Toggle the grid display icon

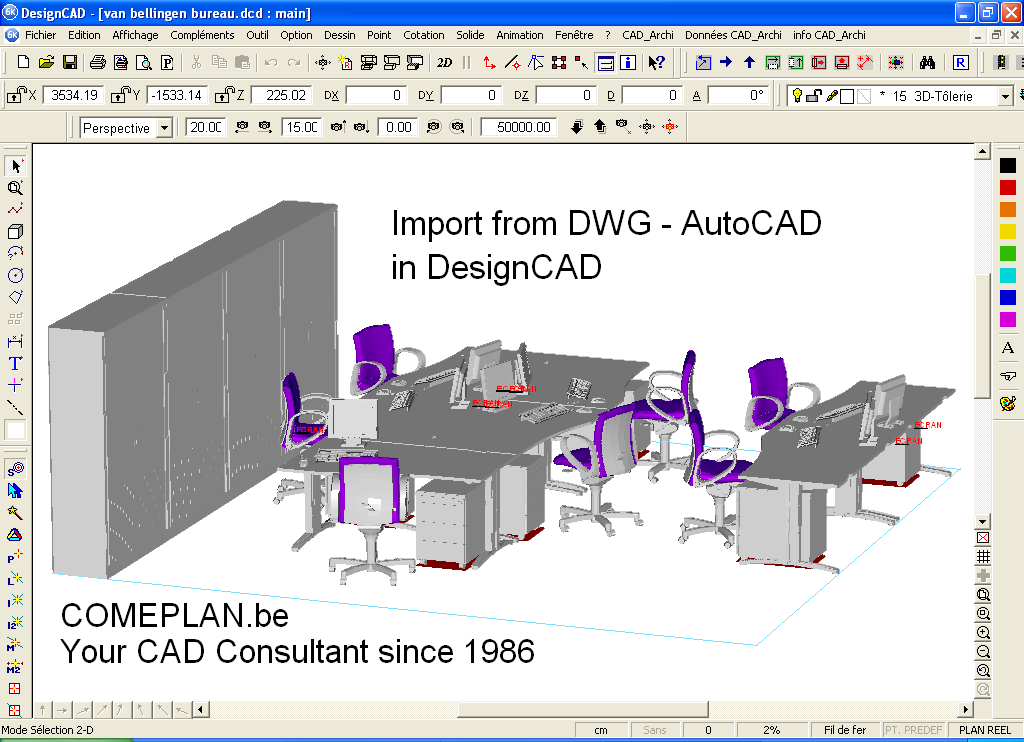click(983, 556)
